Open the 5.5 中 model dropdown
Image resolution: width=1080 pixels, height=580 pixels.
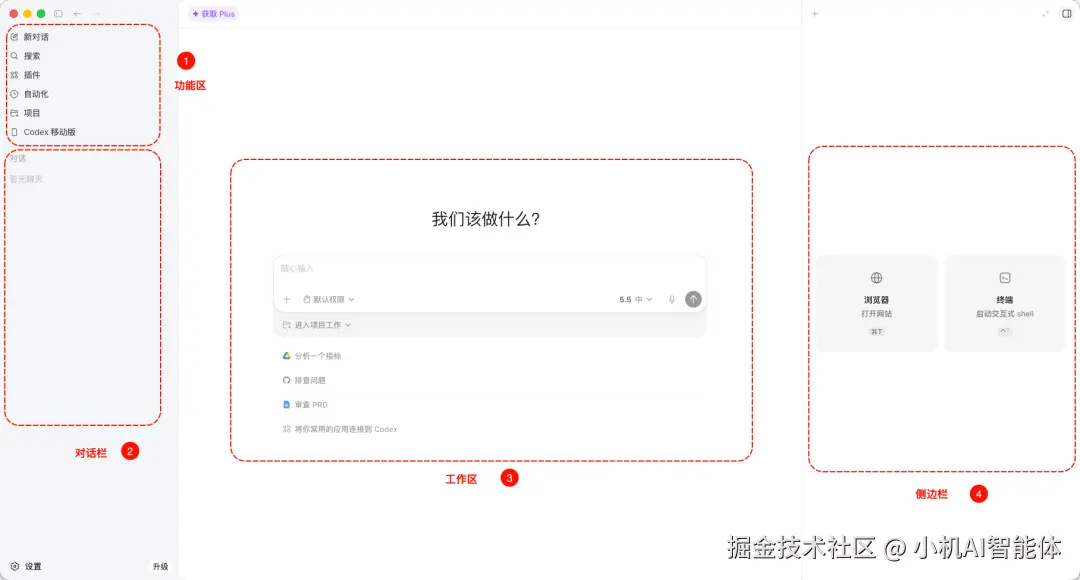coord(635,300)
